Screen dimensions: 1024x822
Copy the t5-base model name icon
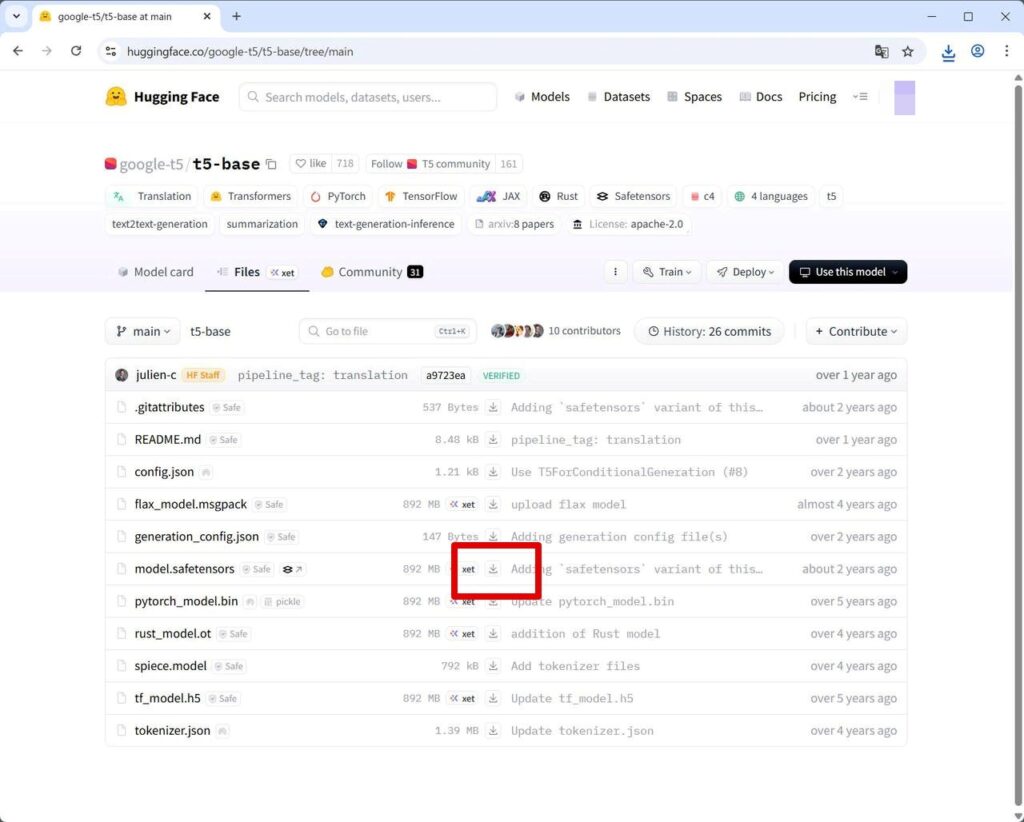click(x=271, y=164)
